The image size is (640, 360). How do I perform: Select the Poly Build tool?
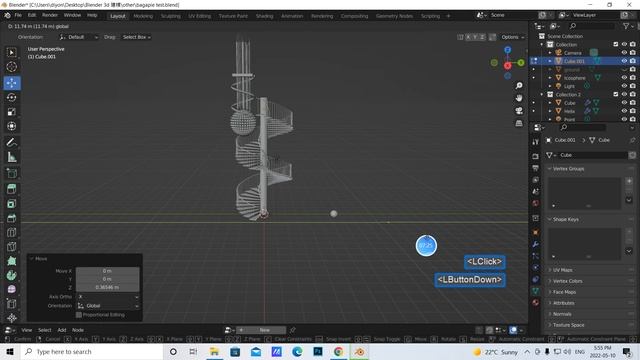(x=12, y=261)
